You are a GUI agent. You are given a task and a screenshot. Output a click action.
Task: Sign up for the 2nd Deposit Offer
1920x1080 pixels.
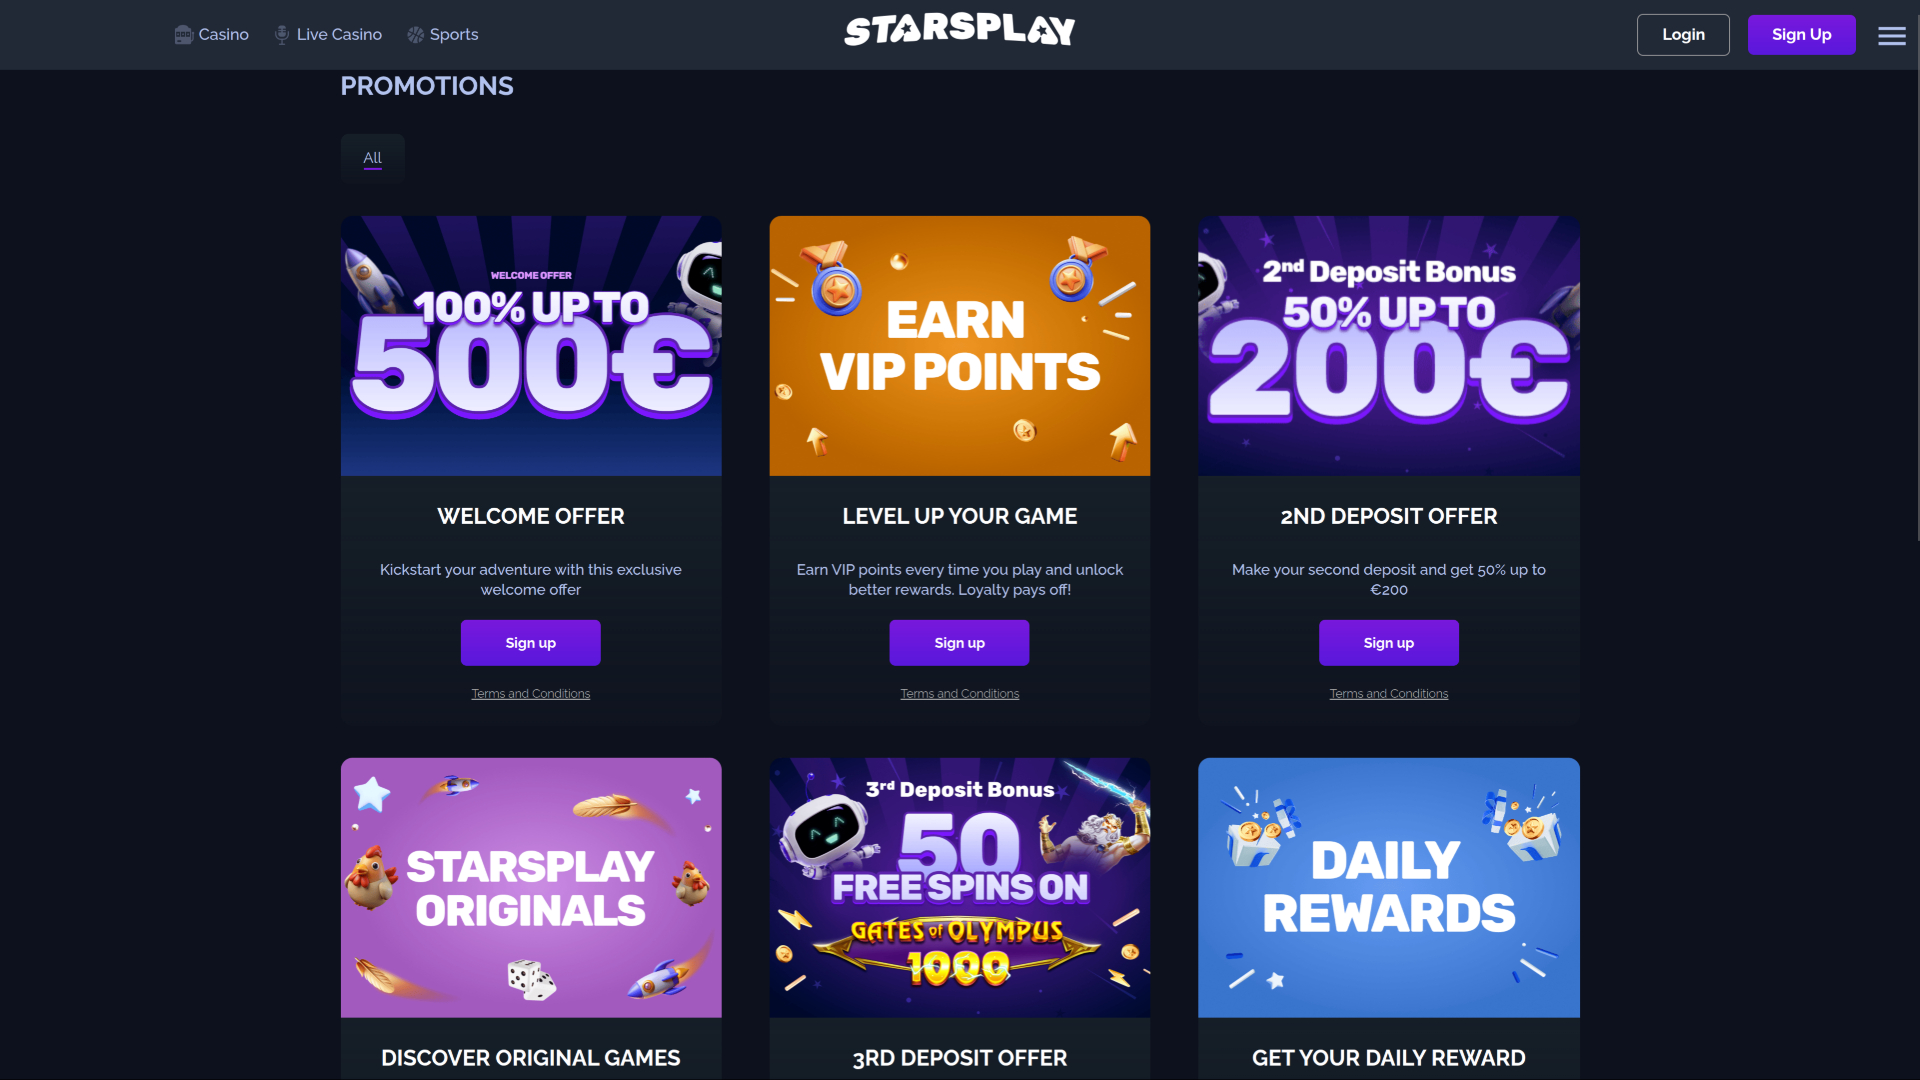[1388, 642]
